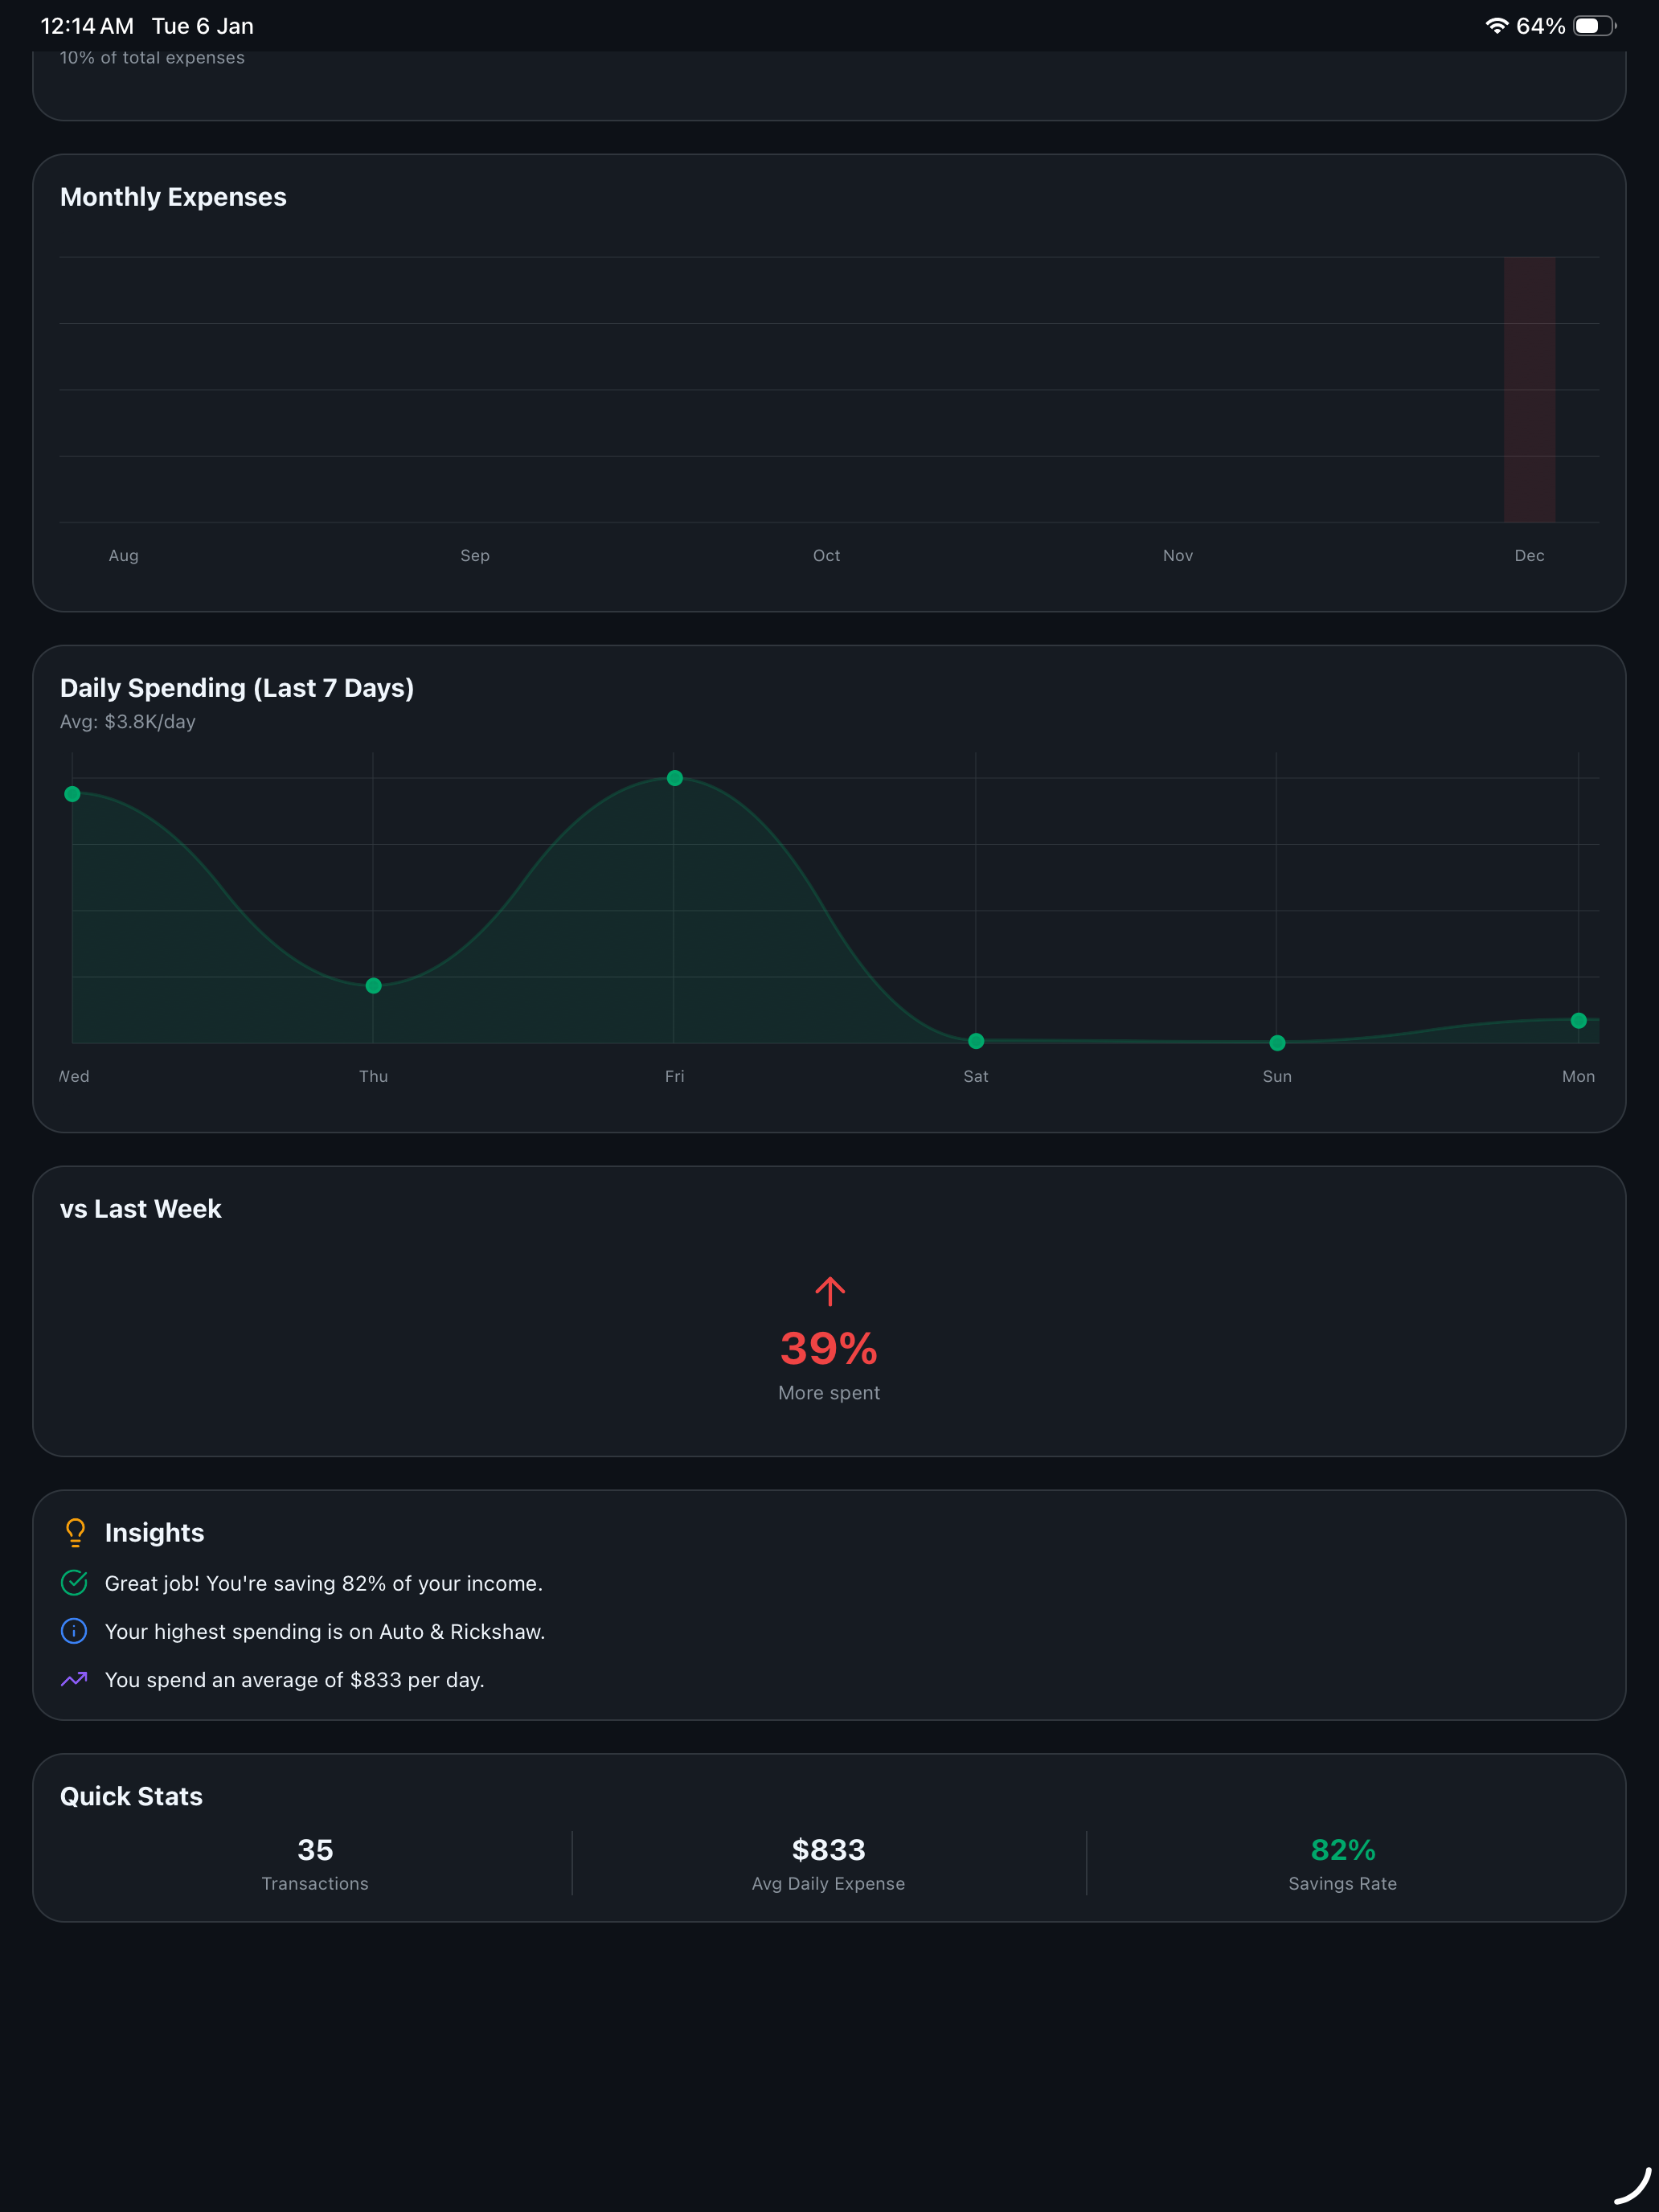Tap the Monthly Expenses heading
Viewport: 1659px width, 2212px height.
coord(173,197)
